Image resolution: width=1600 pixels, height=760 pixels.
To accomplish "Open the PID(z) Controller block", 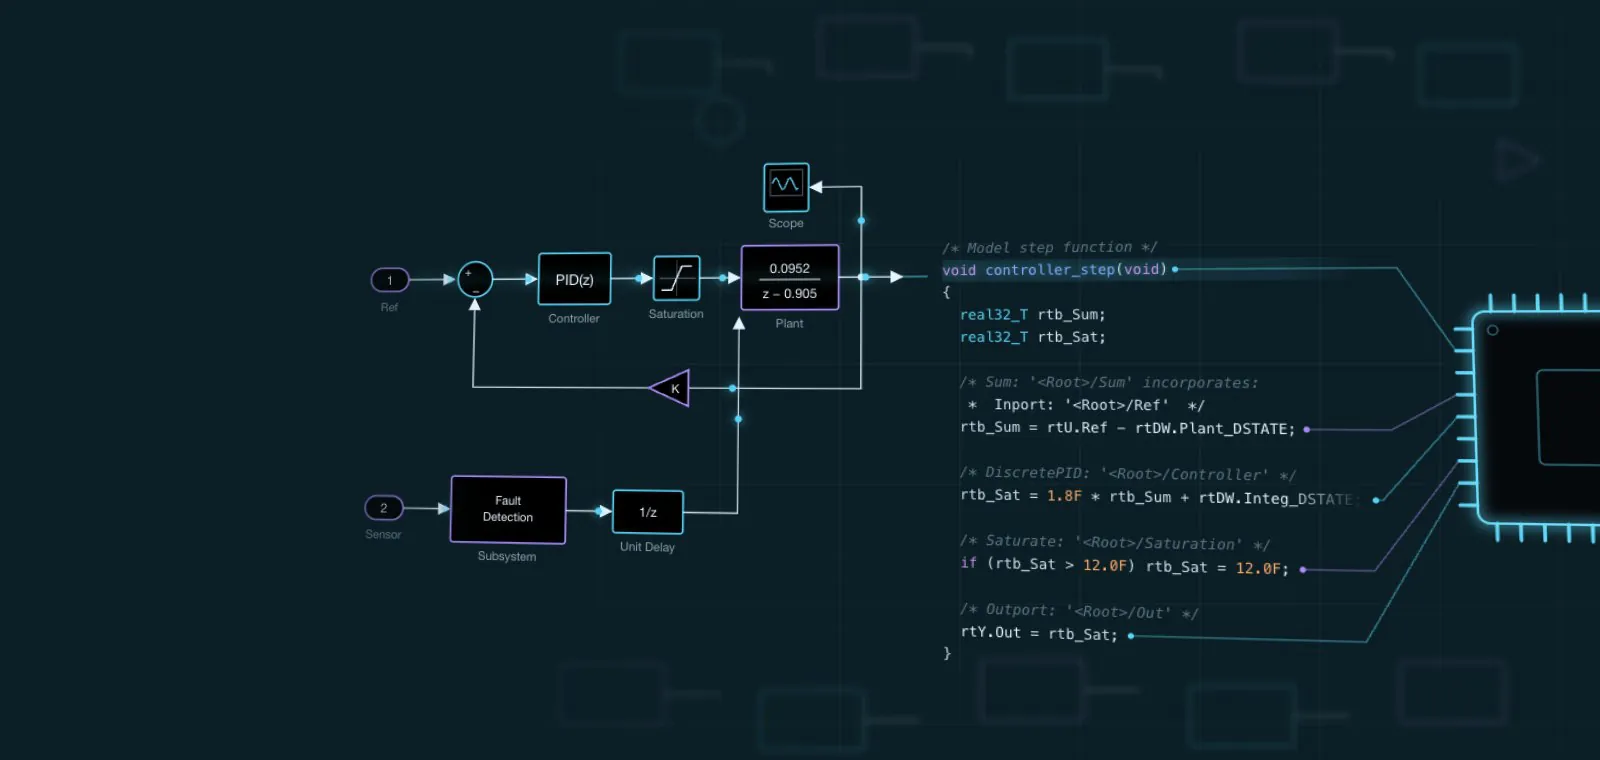I will [574, 279].
